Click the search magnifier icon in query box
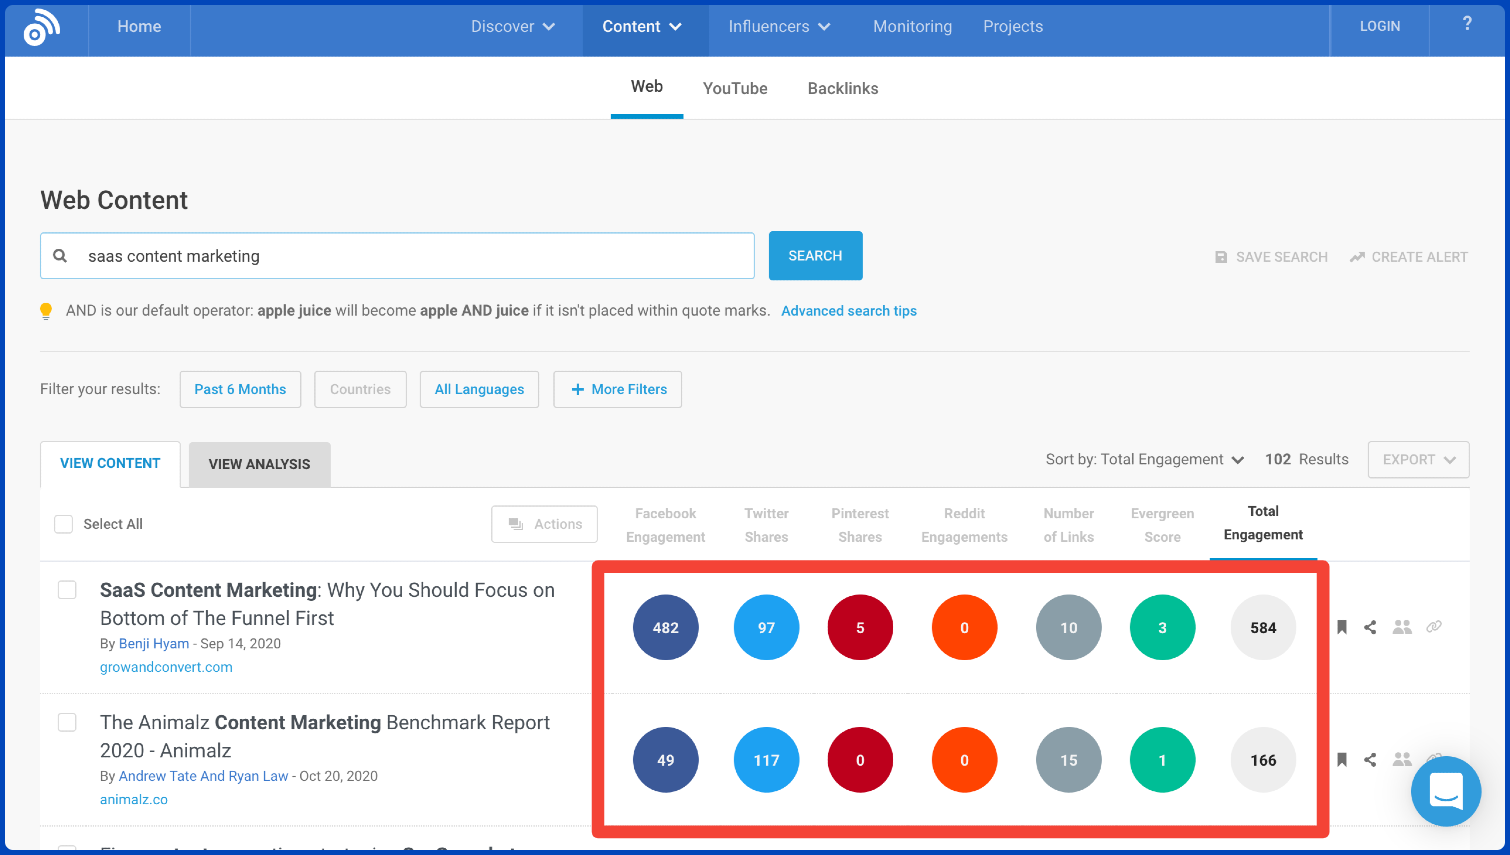Image resolution: width=1510 pixels, height=855 pixels. (x=60, y=256)
